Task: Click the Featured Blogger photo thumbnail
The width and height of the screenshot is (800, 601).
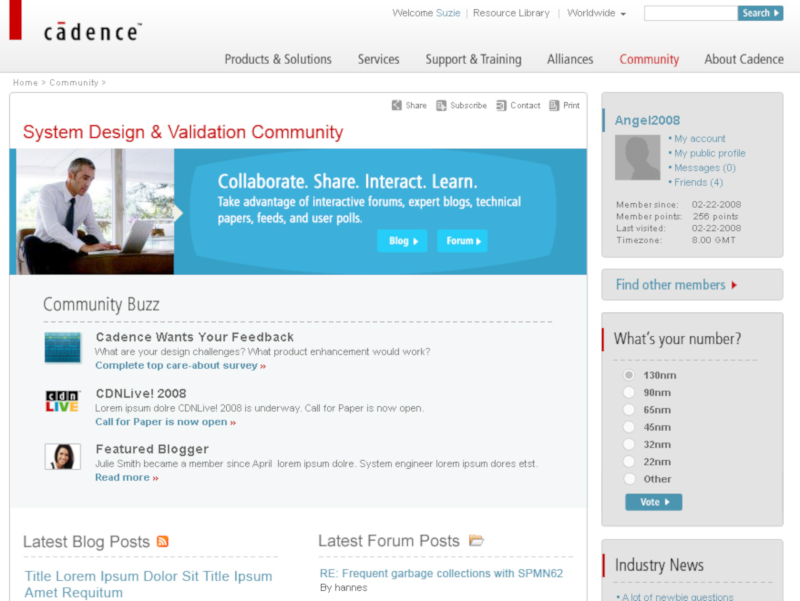Action: click(62, 457)
